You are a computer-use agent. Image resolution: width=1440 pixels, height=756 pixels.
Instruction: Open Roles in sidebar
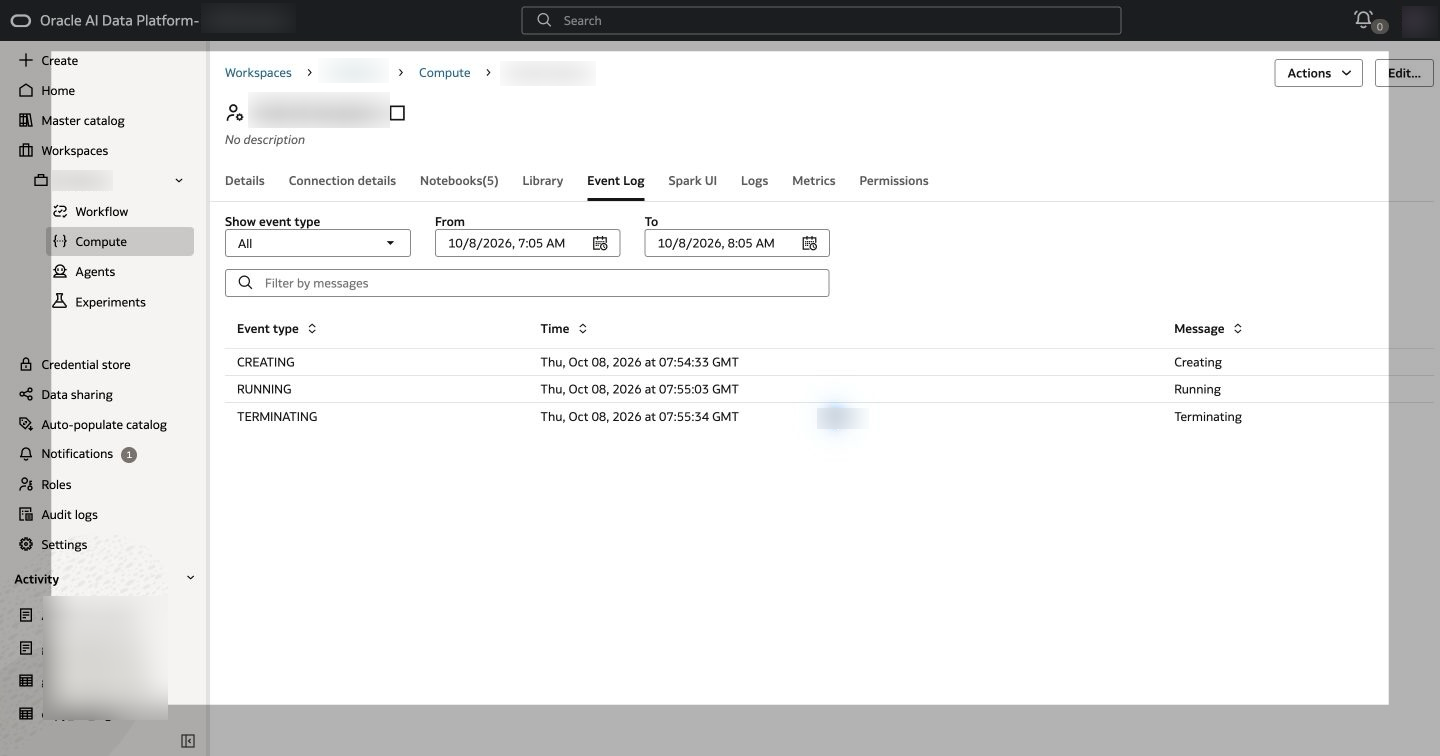point(56,484)
